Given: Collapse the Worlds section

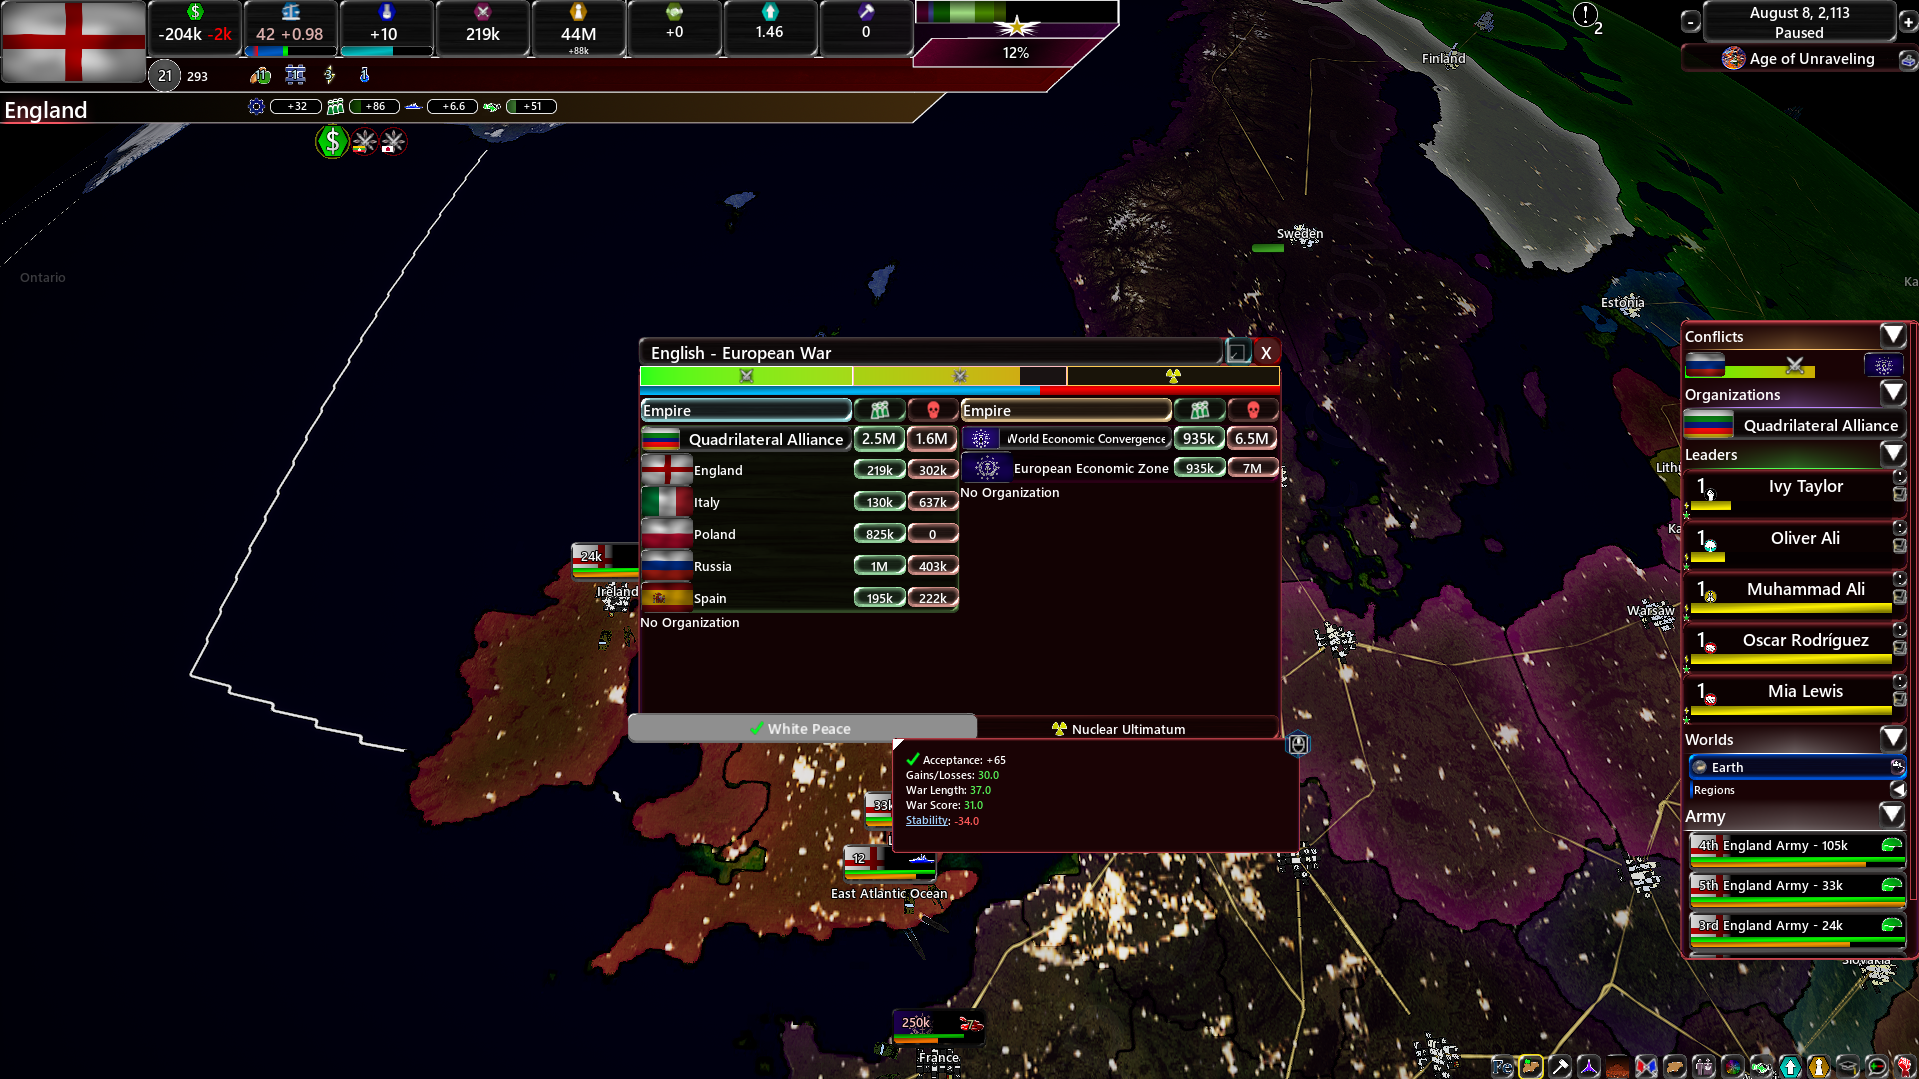Looking at the screenshot, I should point(1893,739).
